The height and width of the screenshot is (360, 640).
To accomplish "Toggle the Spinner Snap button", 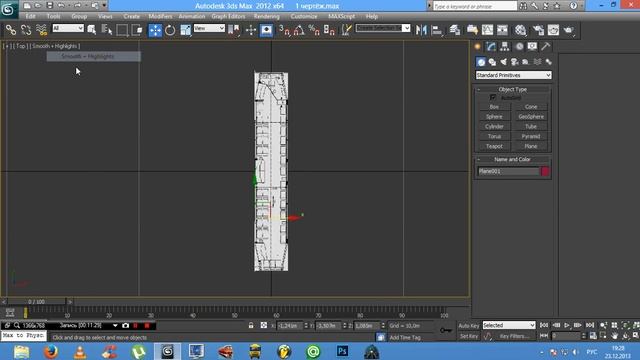I will [x=329, y=30].
